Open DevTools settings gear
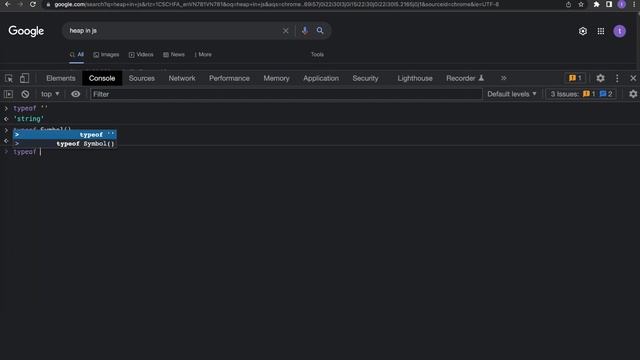This screenshot has height=360, width=640. point(600,78)
